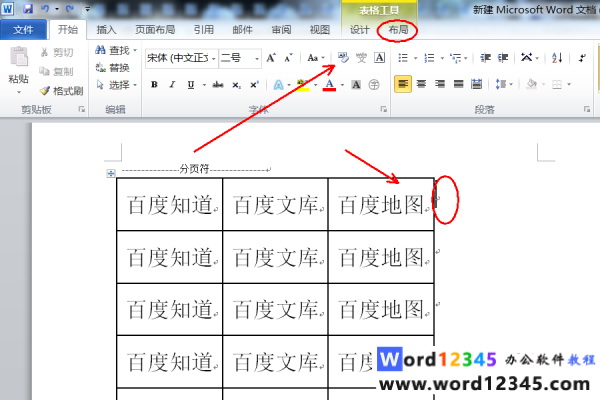
Task: Click the 粘贴 paste button
Action: click(18, 69)
